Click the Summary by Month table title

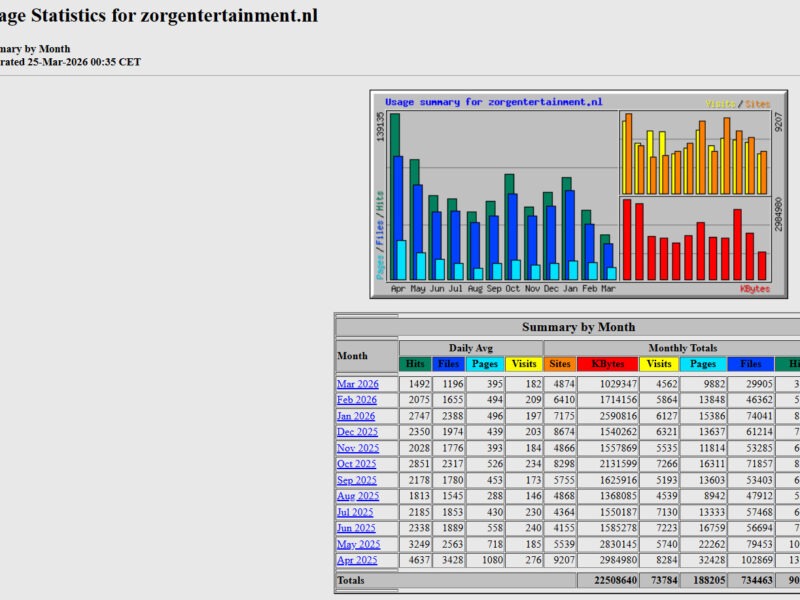578,327
